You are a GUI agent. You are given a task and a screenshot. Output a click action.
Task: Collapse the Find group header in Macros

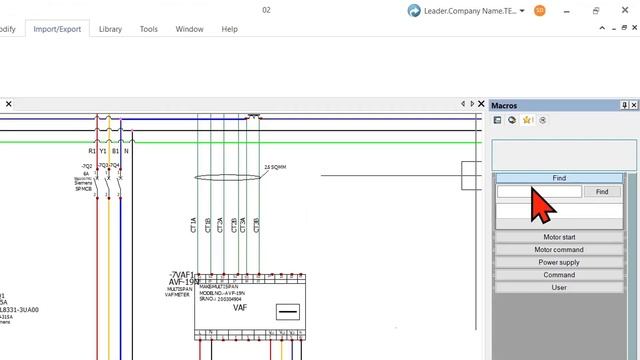559,178
